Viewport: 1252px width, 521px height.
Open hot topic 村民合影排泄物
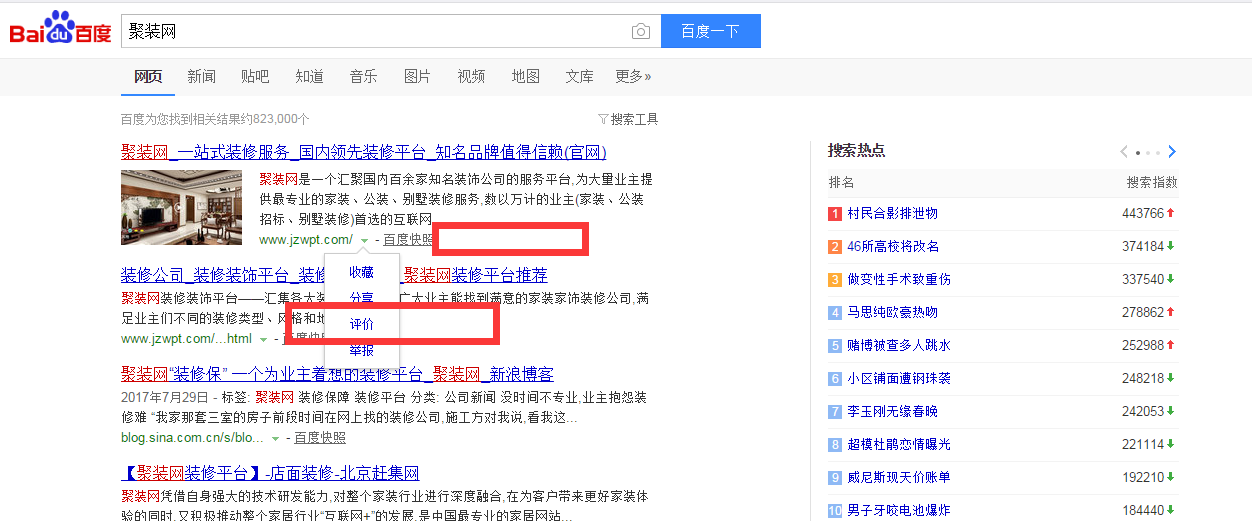[x=893, y=214]
